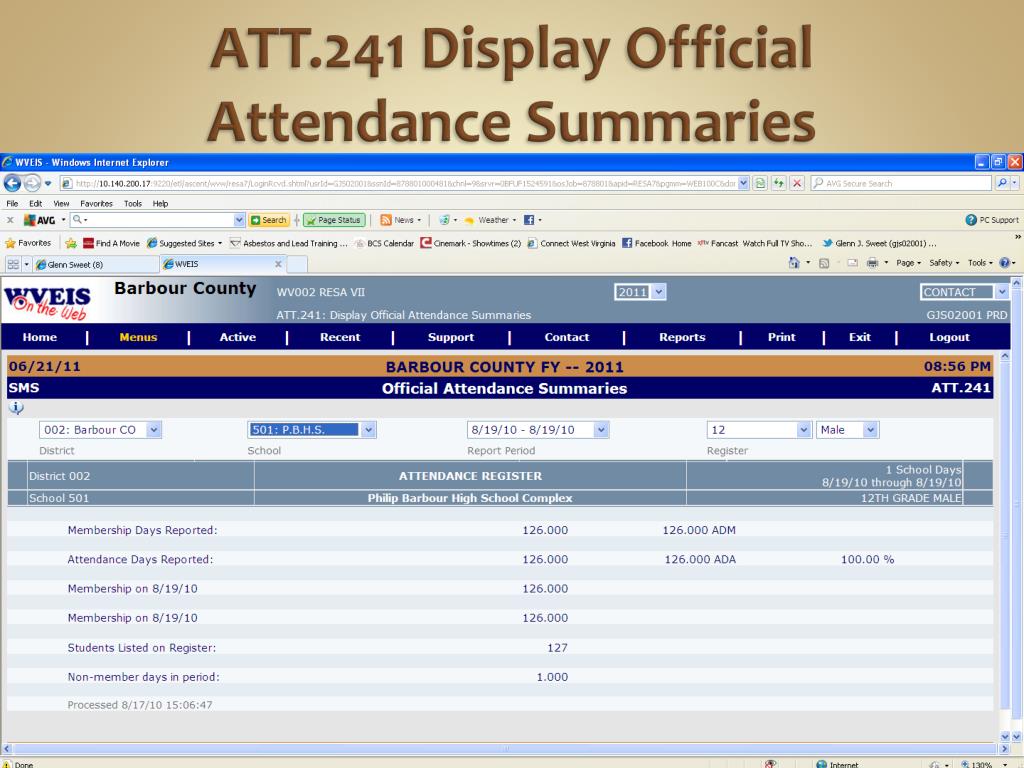
Task: Open the Favorites menu in menu bar
Action: [x=97, y=204]
